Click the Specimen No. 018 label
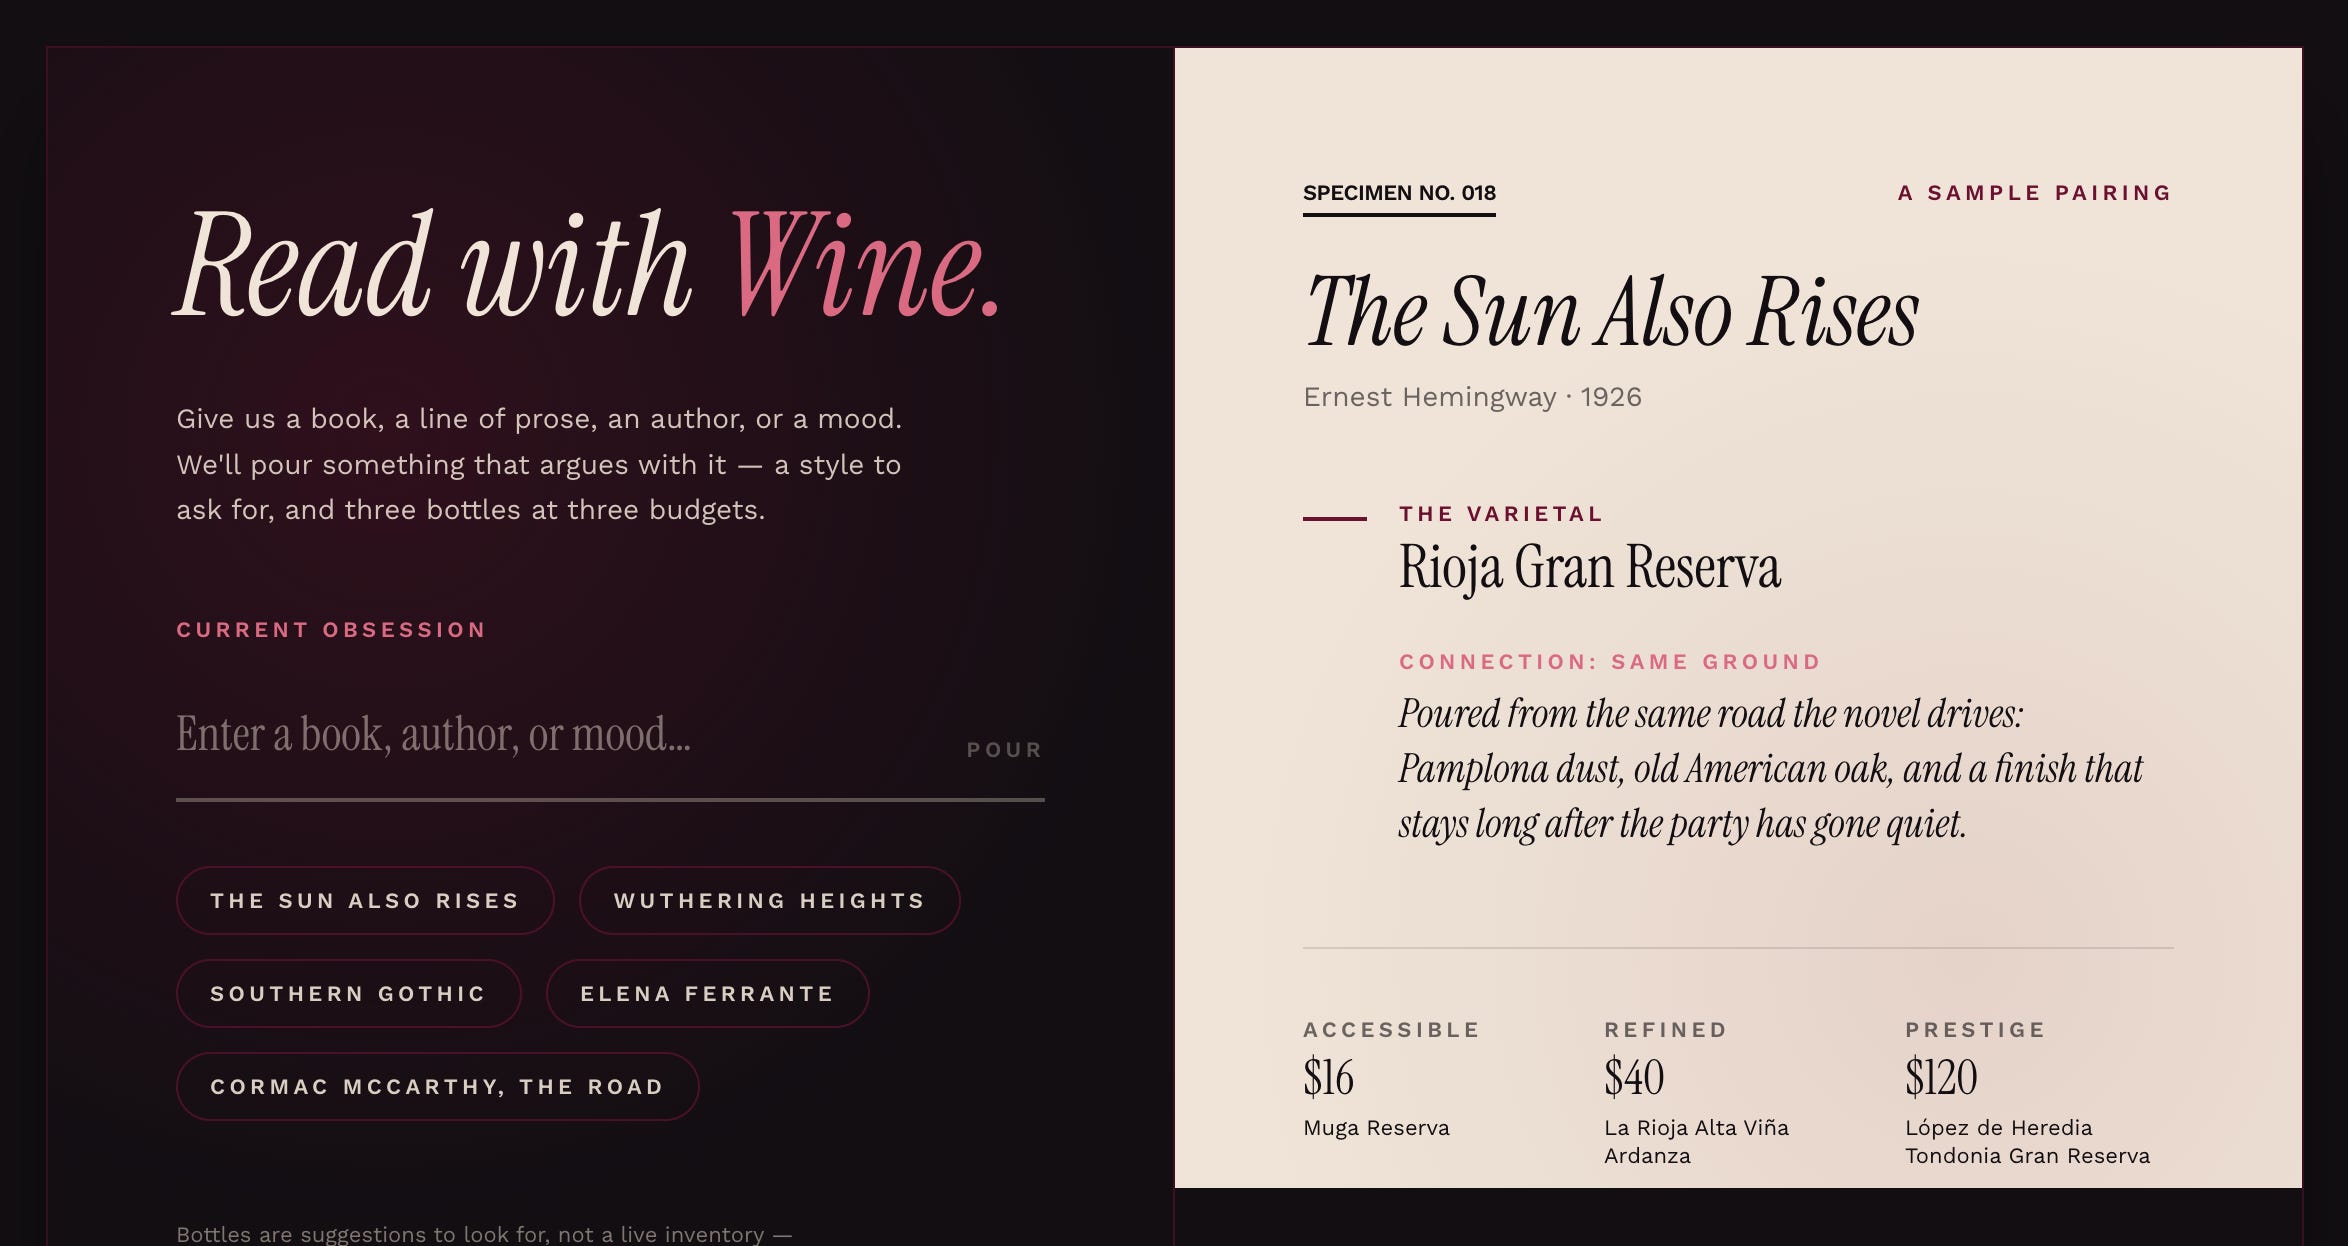Screen dimensions: 2348x1246 tap(1399, 193)
